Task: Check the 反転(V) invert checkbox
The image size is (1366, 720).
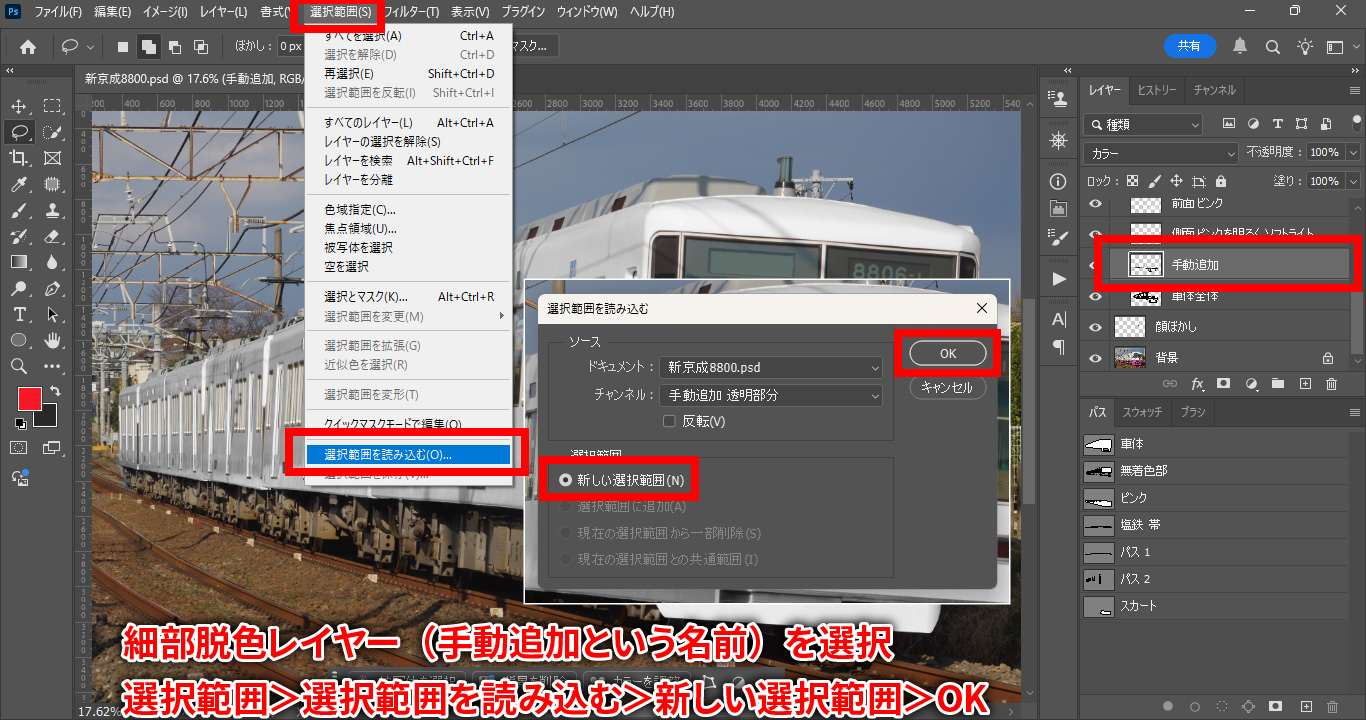Action: (670, 422)
